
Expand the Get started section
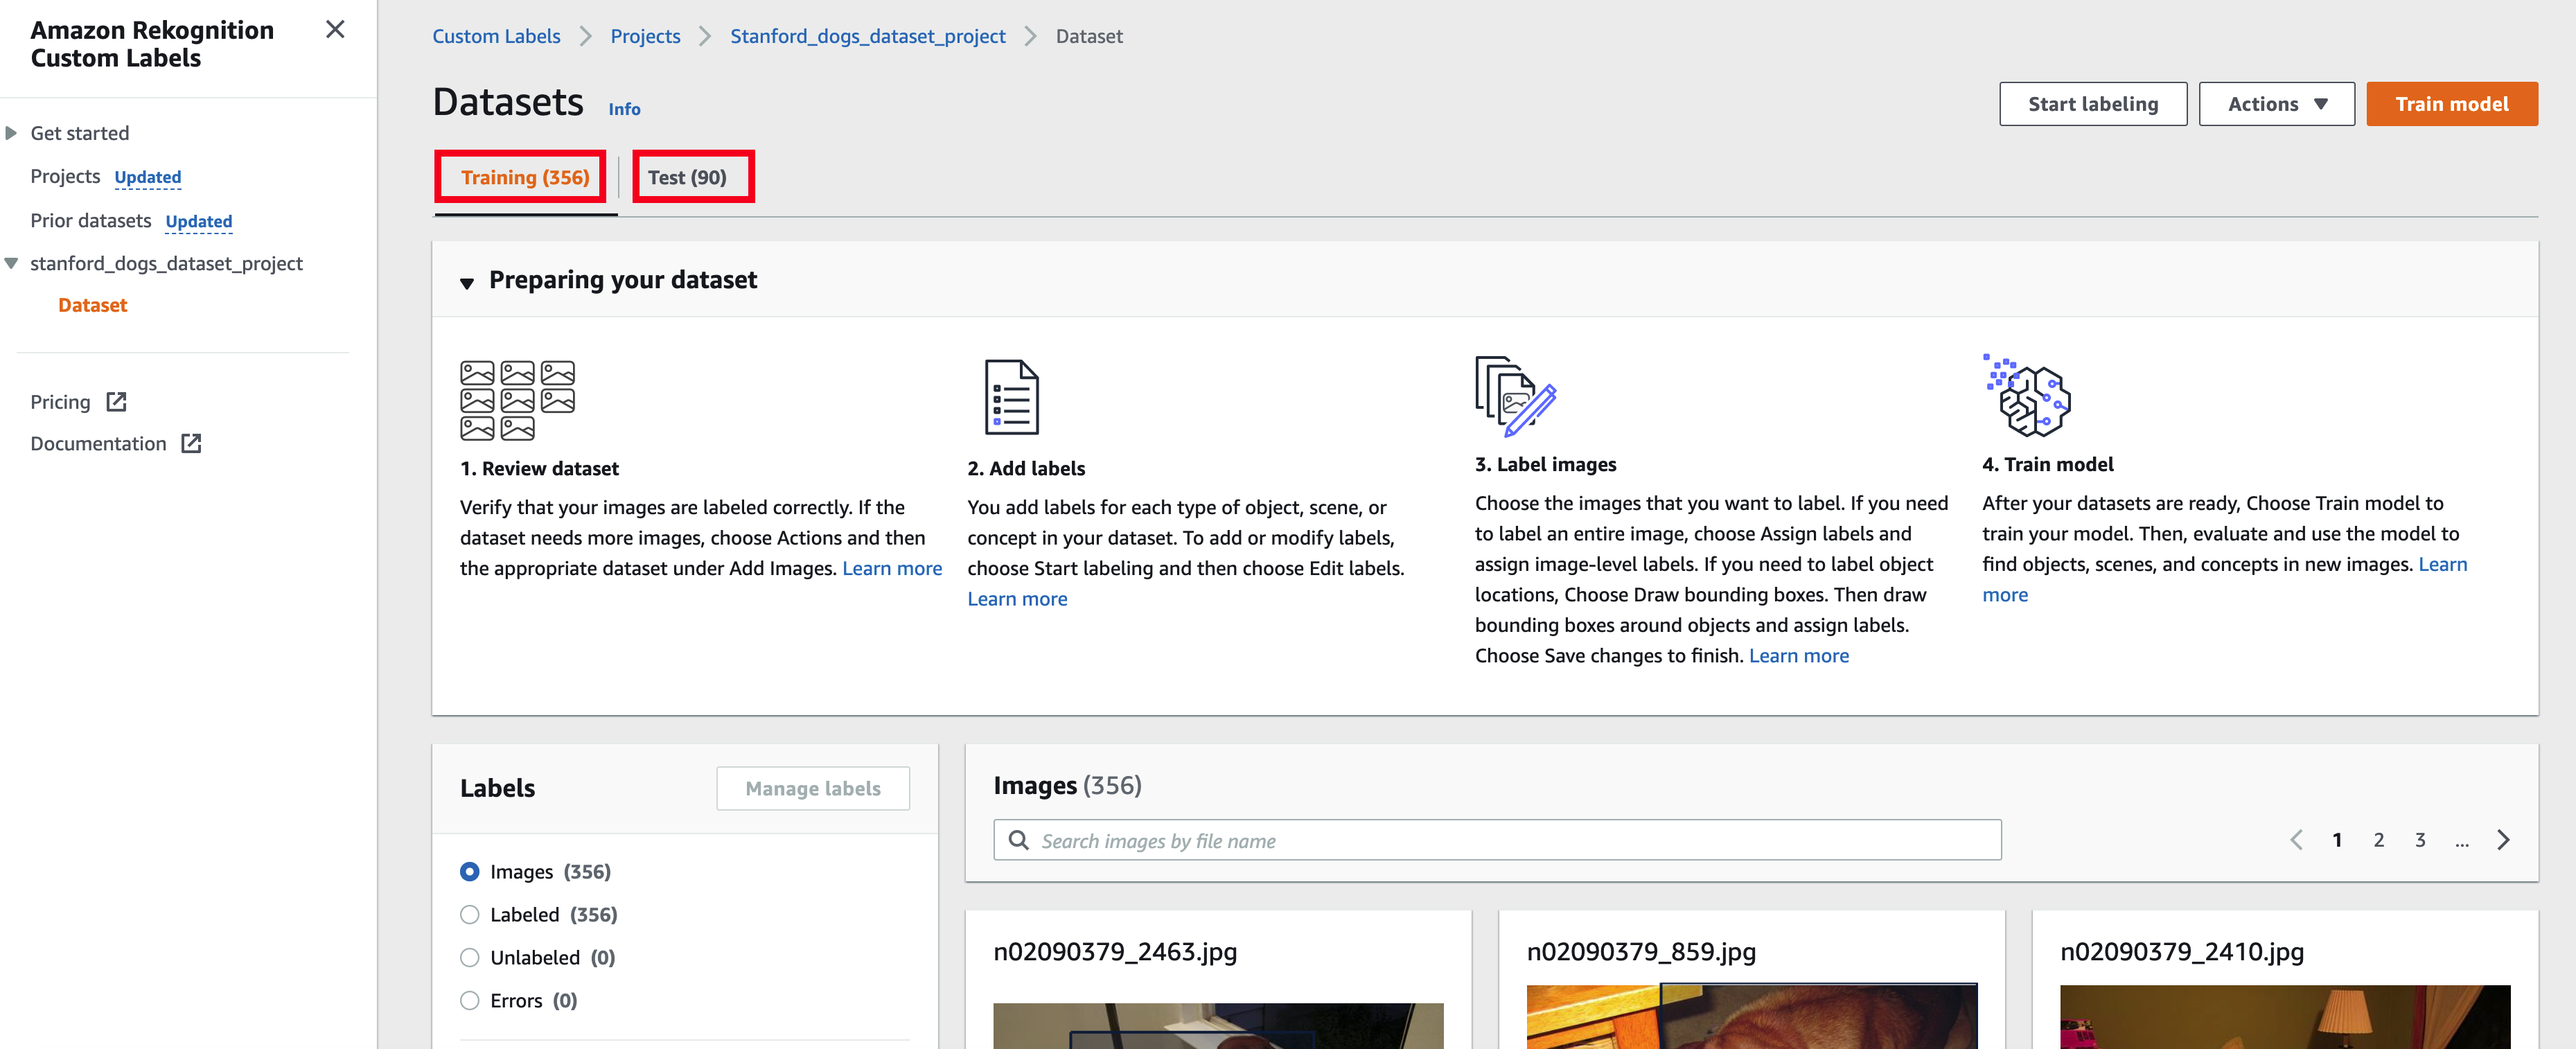coord(11,133)
